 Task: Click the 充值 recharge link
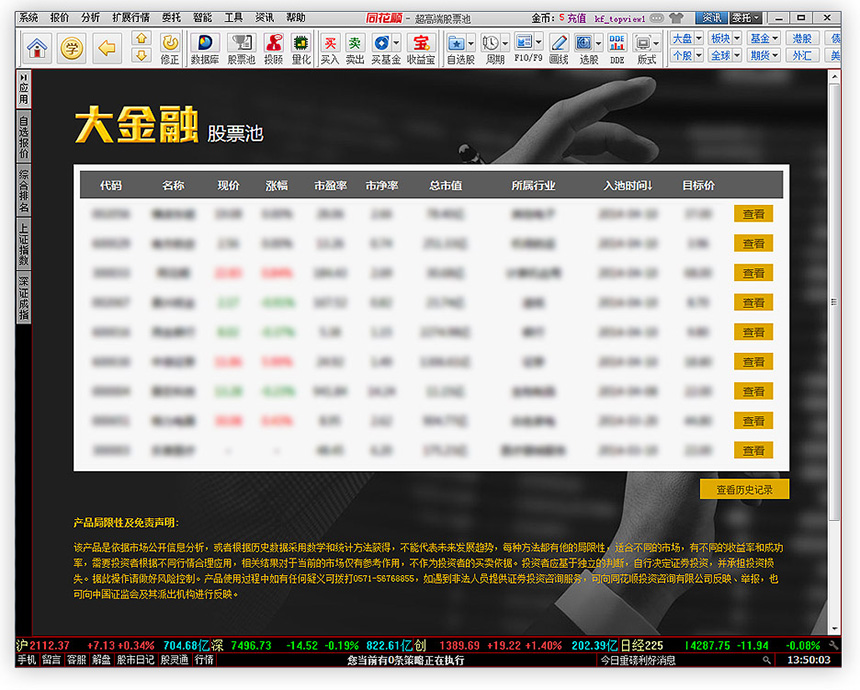point(576,18)
